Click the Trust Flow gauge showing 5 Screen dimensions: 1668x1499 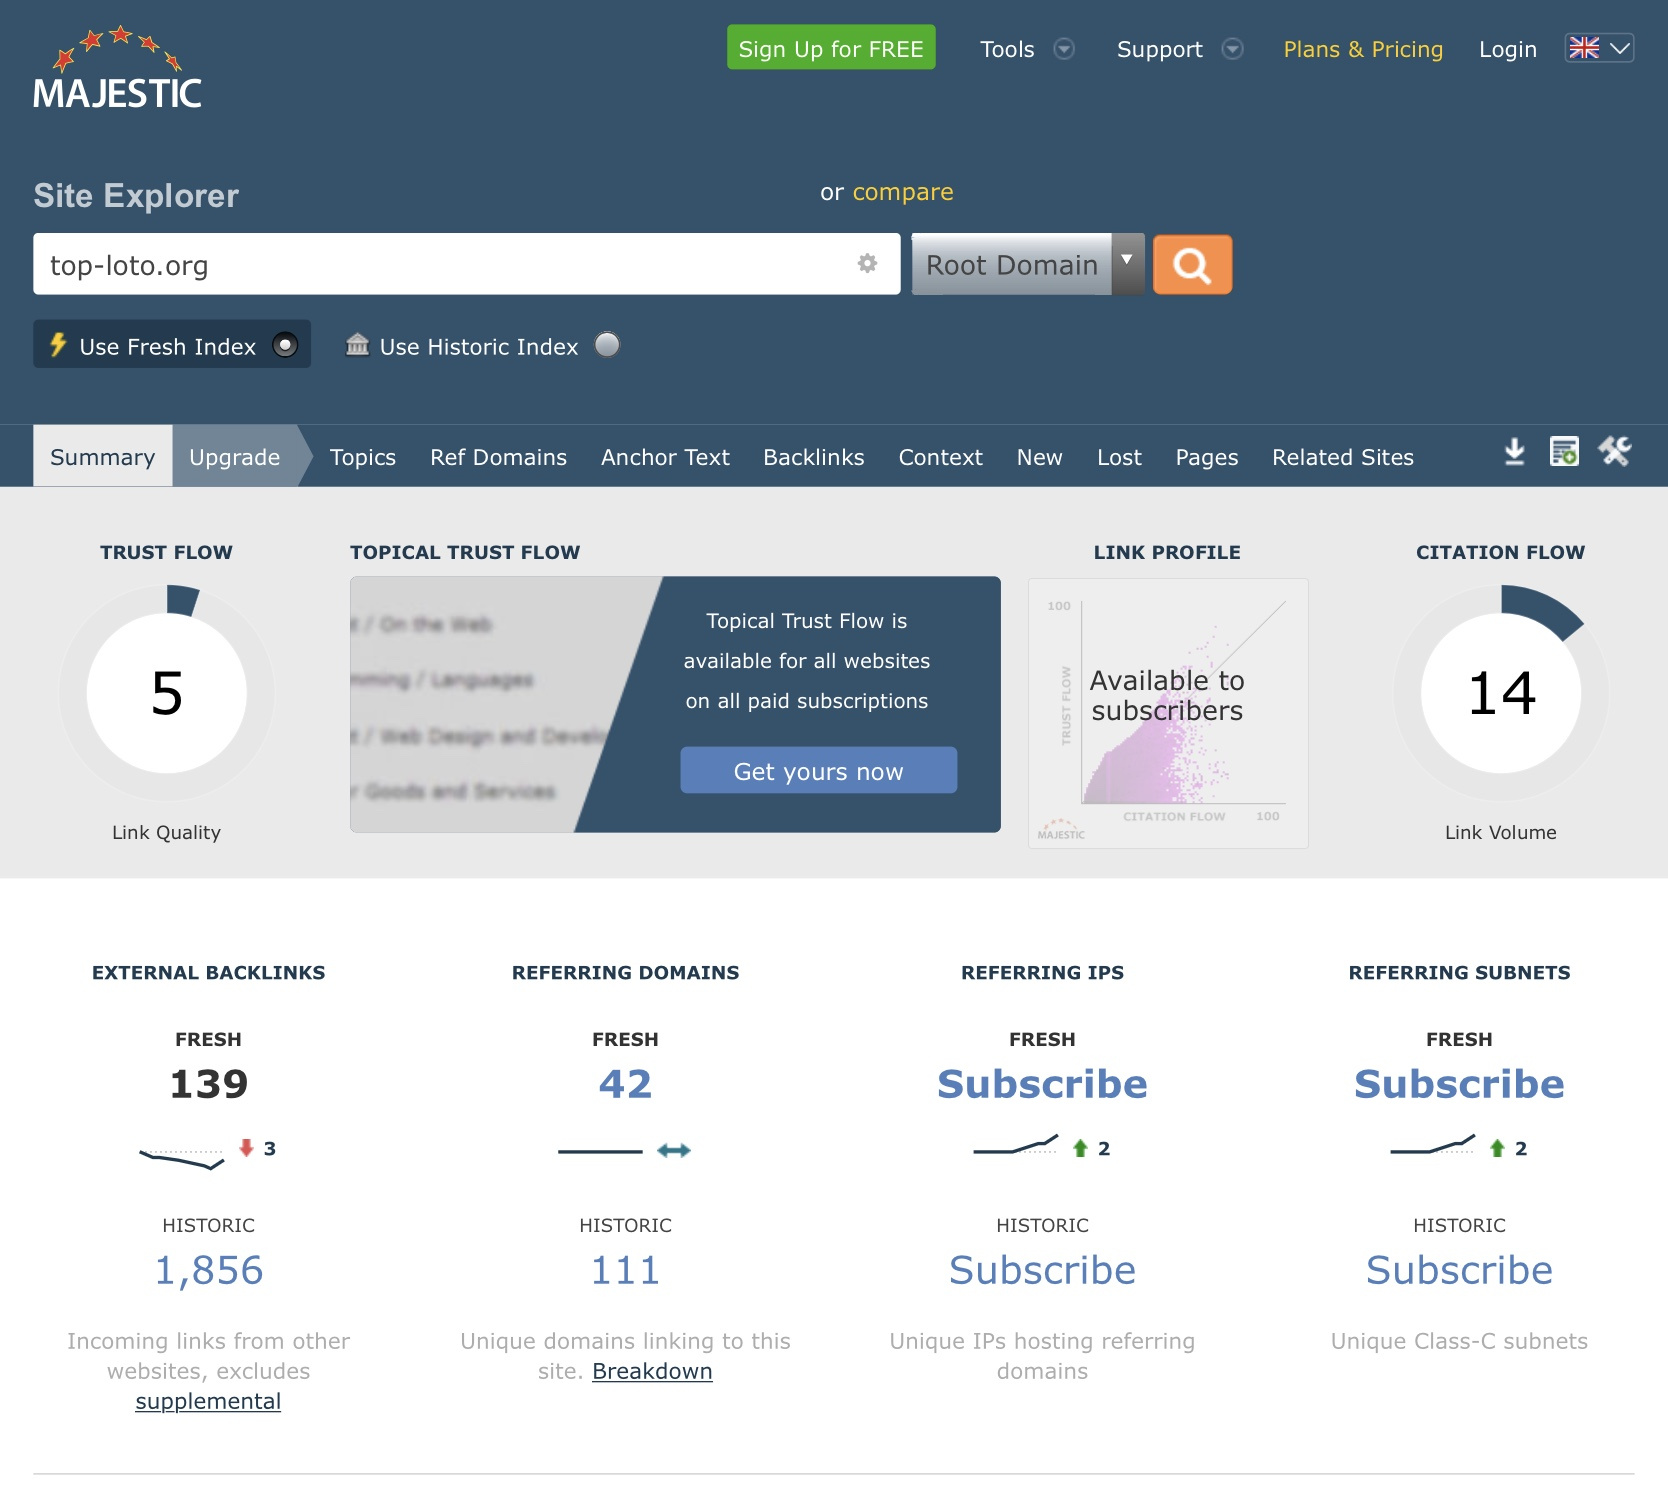167,693
